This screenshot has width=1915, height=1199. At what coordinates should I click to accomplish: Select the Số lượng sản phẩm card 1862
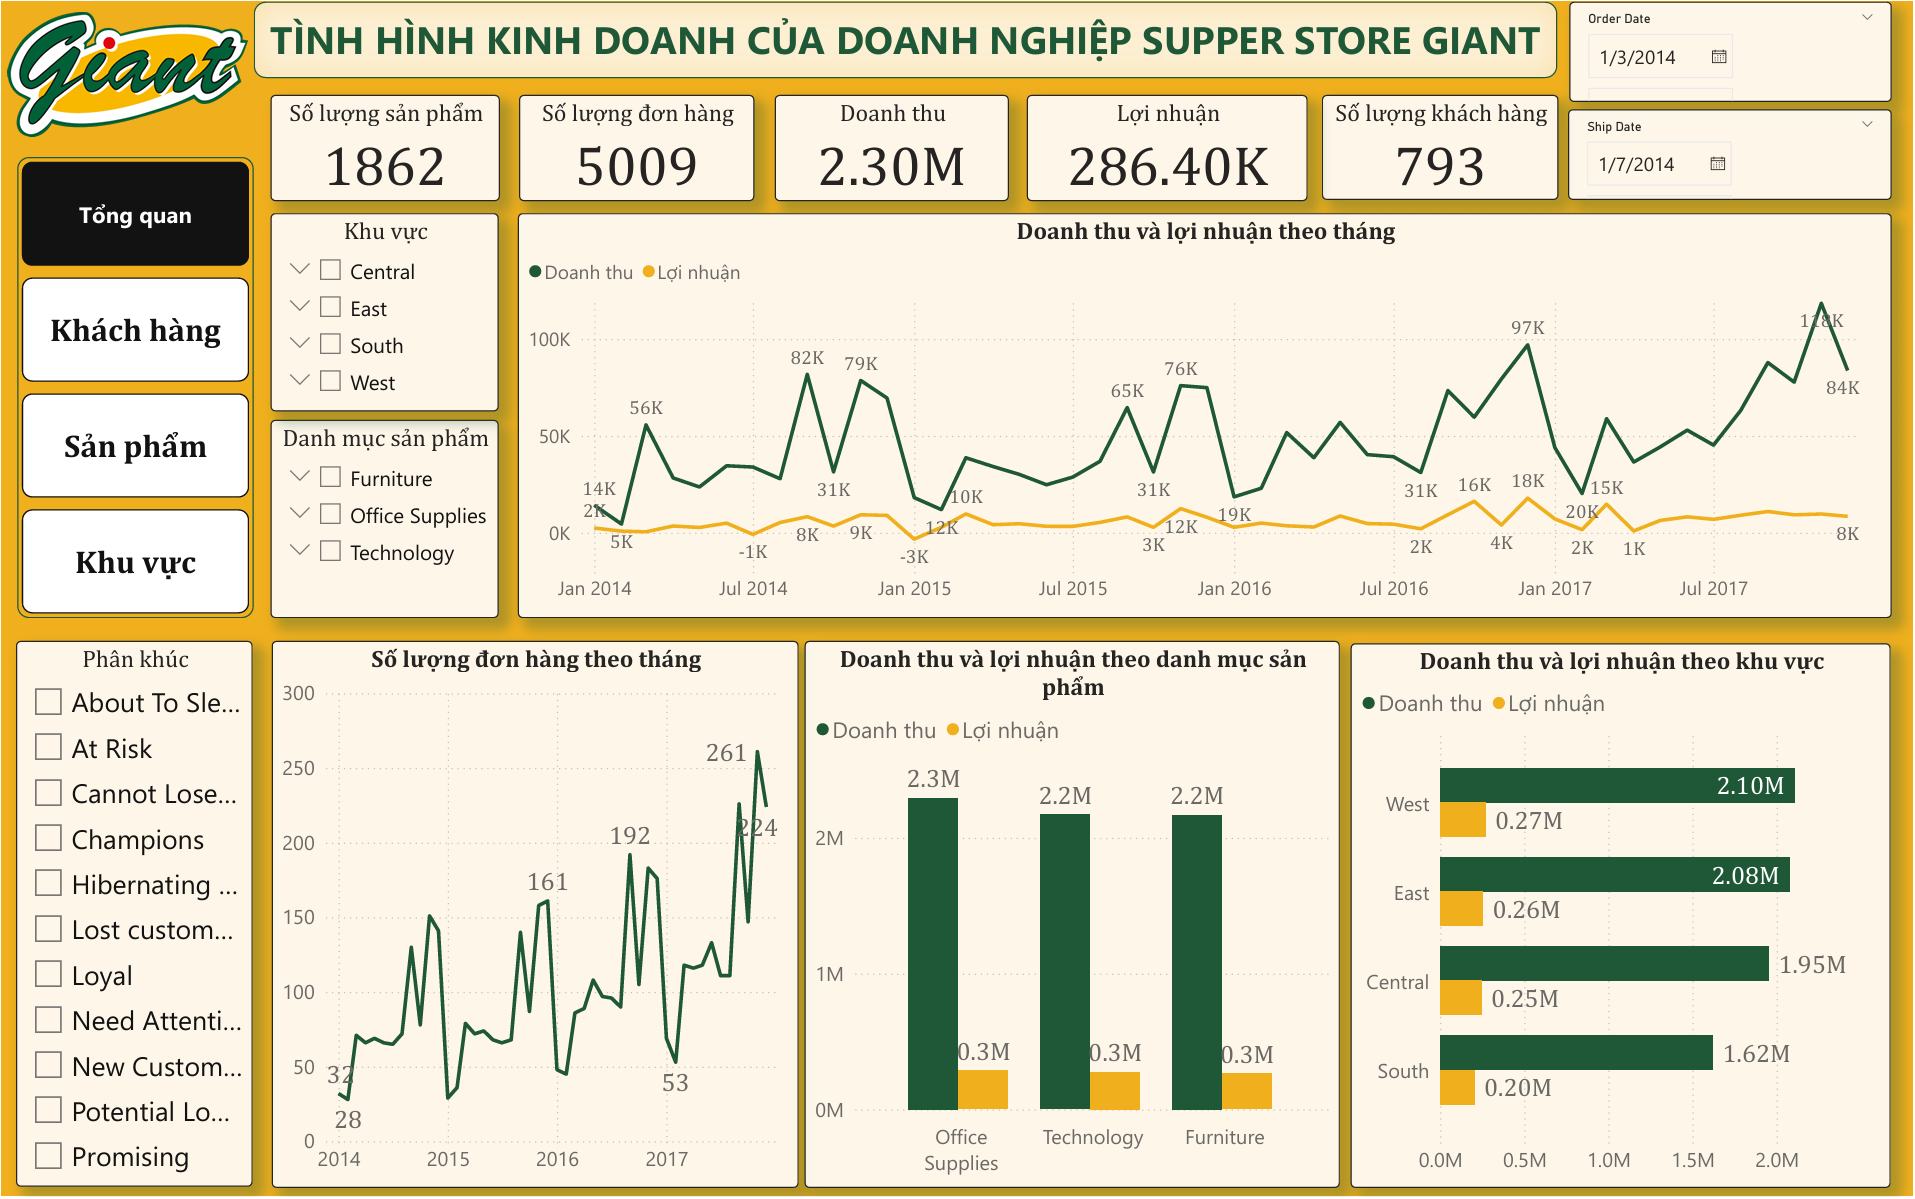click(385, 147)
